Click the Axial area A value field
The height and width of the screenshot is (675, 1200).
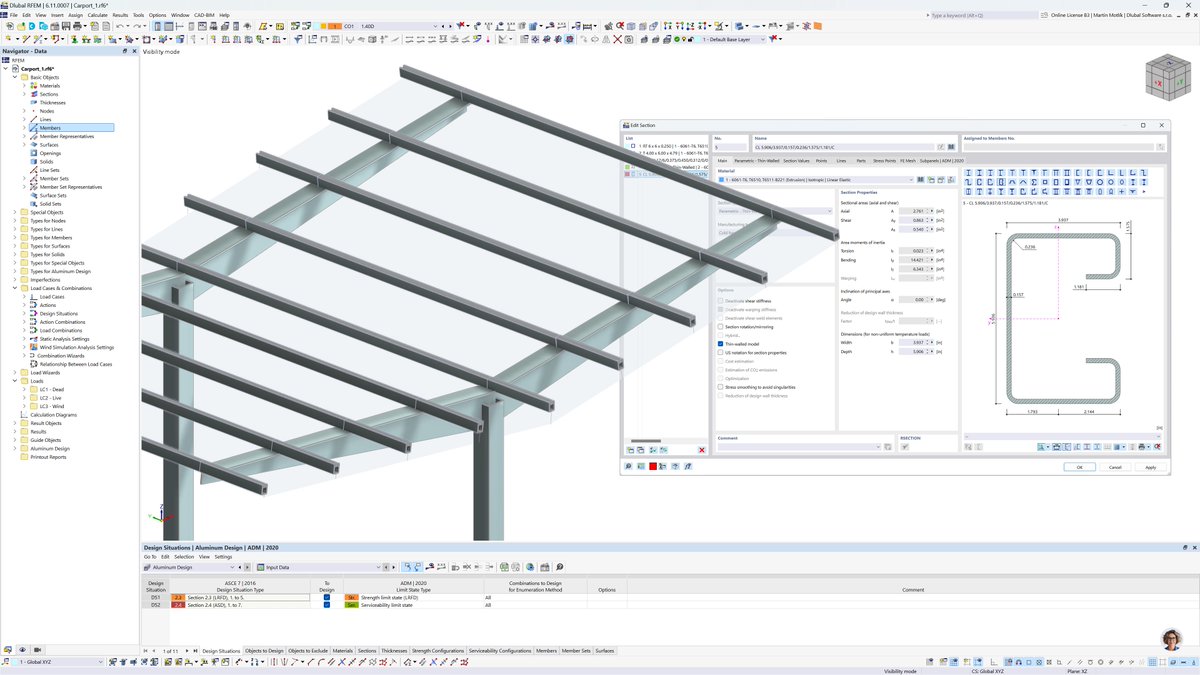(x=915, y=211)
